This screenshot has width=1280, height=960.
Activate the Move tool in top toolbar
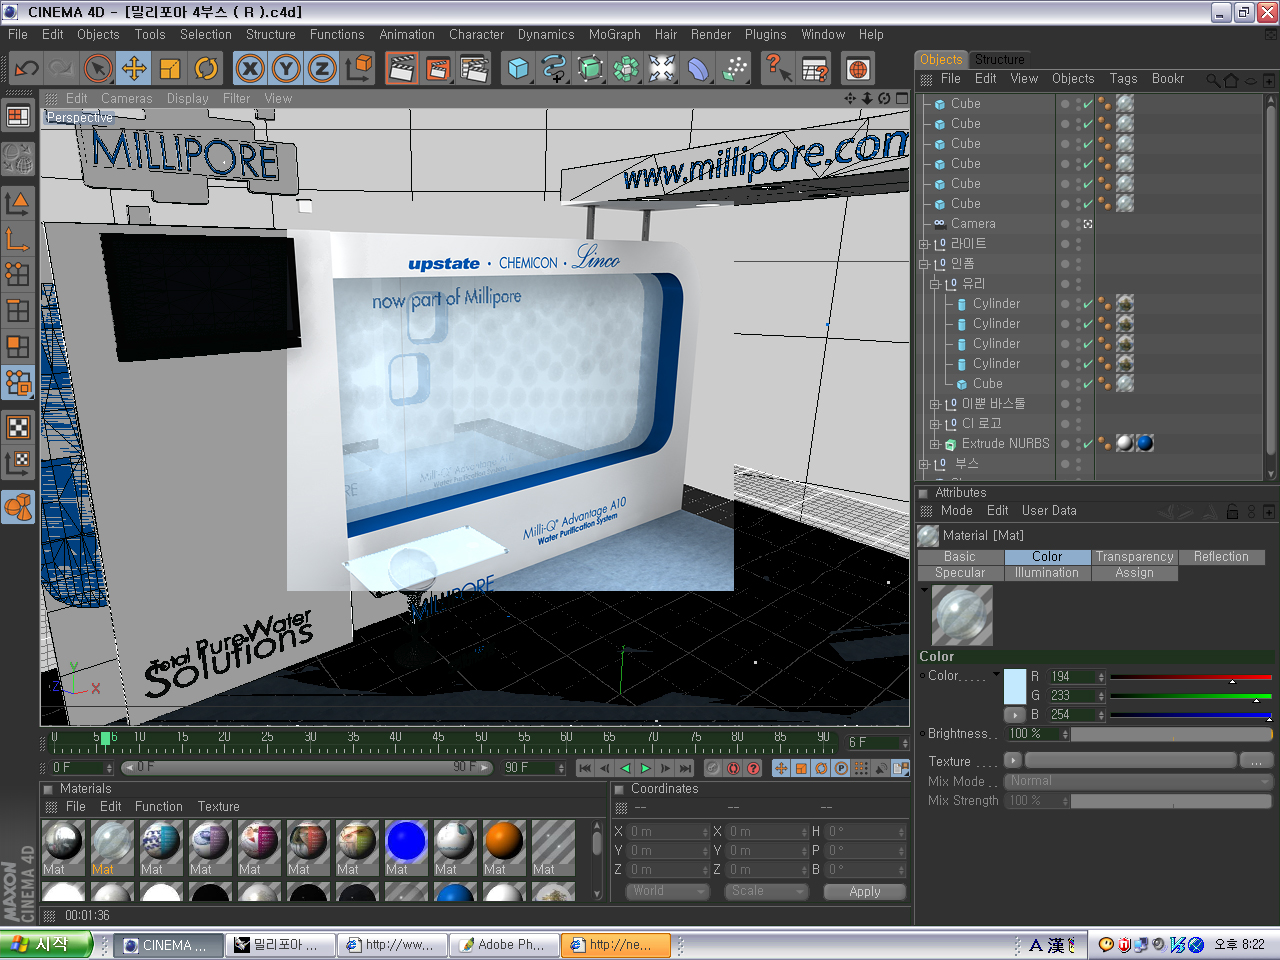pyautogui.click(x=134, y=69)
